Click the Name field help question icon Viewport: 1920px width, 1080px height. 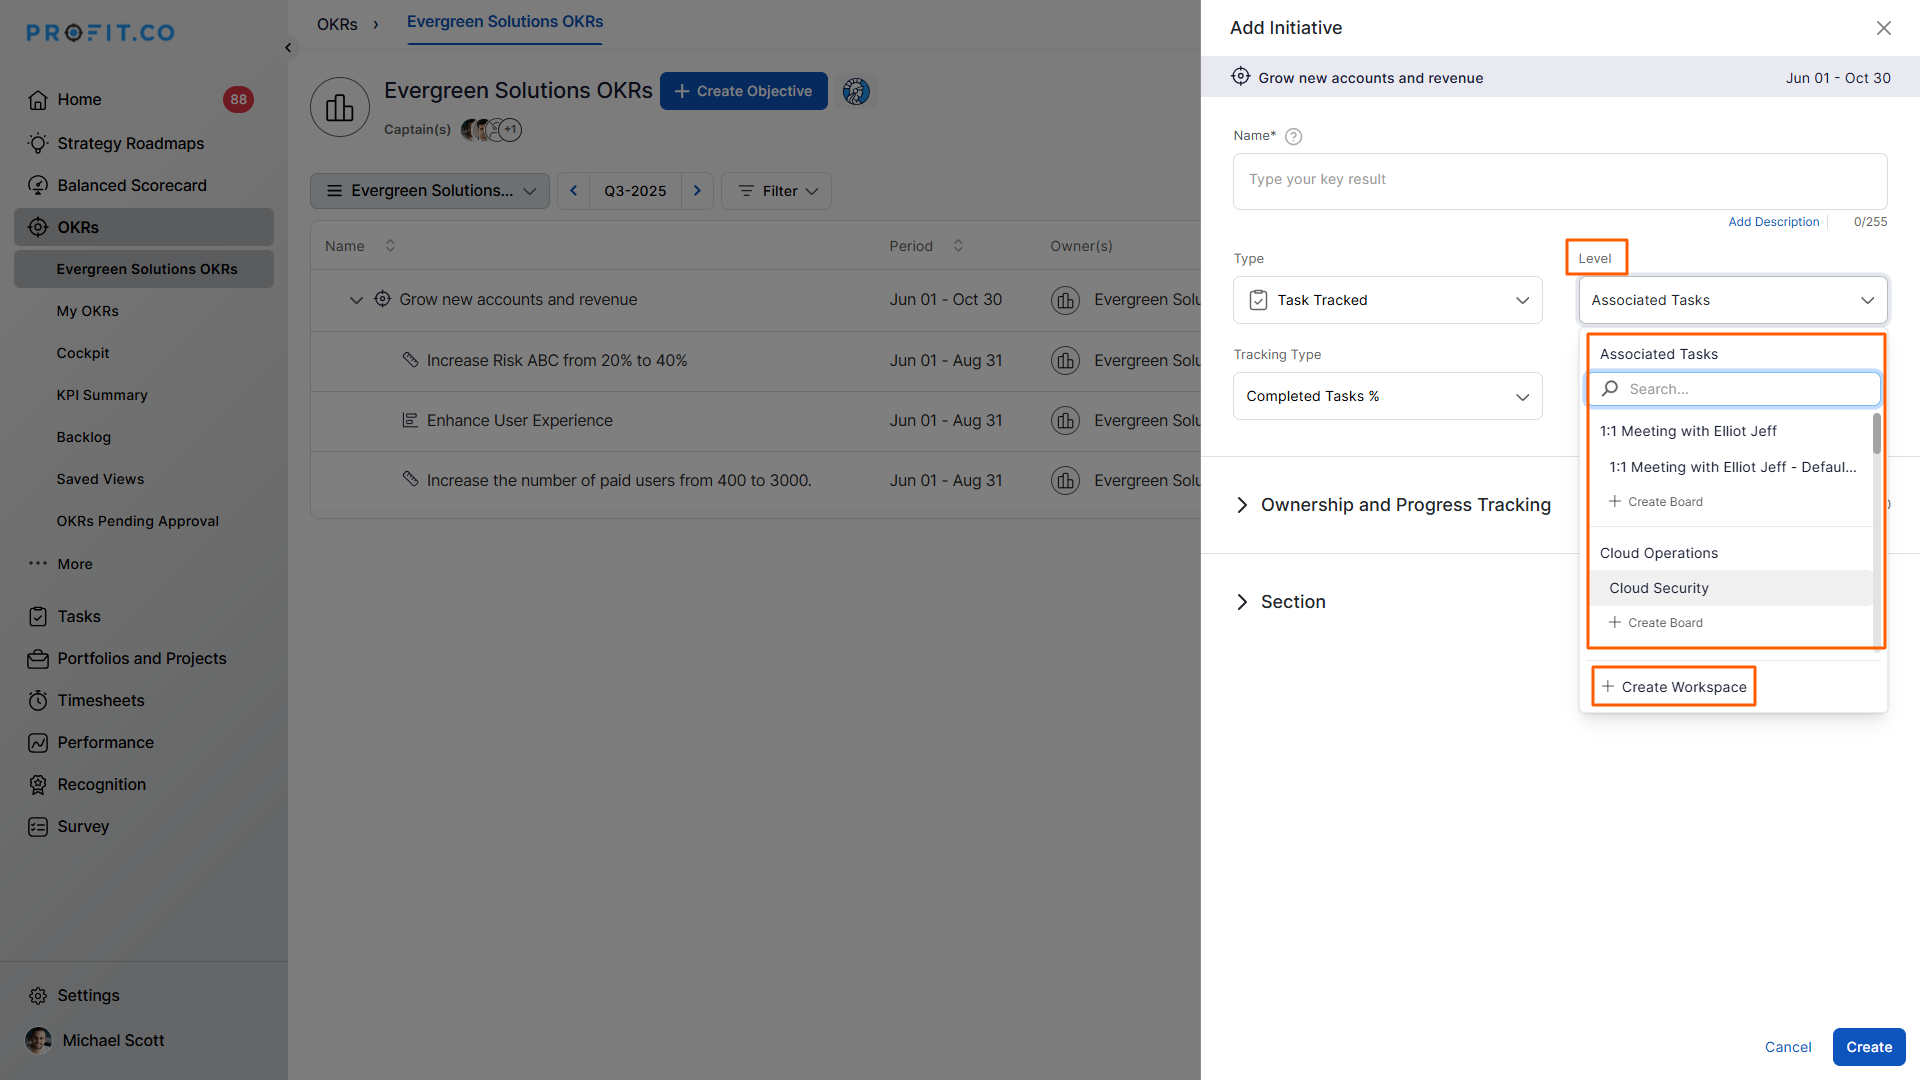pos(1293,137)
